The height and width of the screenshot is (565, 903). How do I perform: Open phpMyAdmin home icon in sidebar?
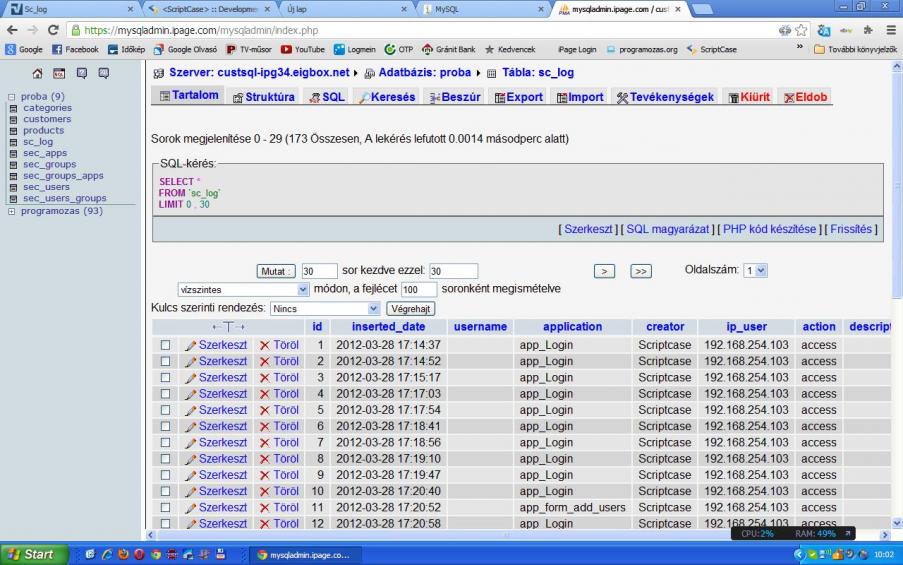[37, 73]
